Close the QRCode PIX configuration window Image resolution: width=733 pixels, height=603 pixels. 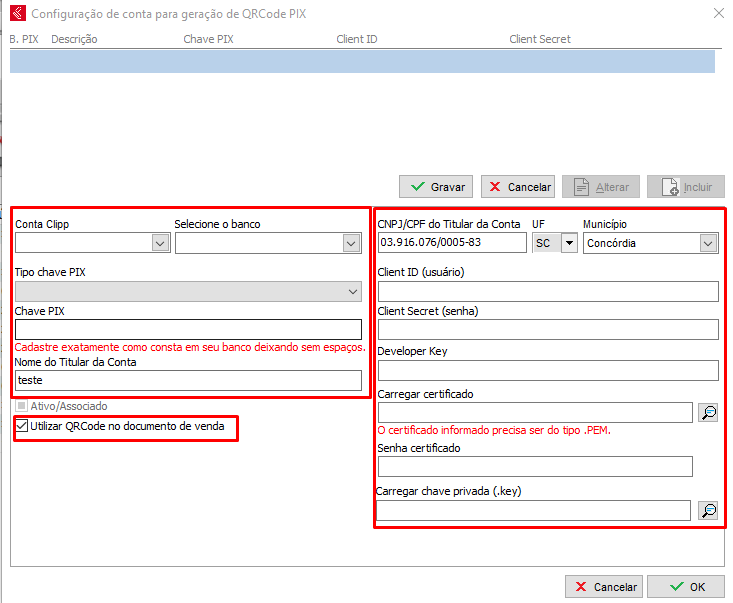coord(717,14)
